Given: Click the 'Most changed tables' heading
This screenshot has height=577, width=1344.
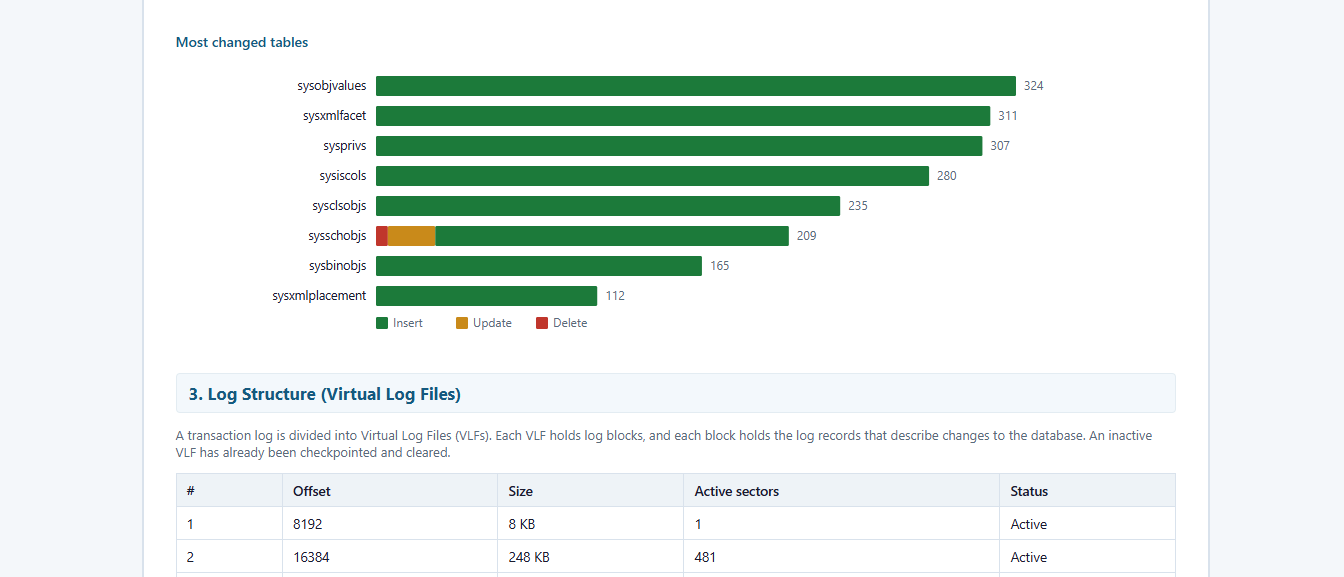Looking at the screenshot, I should tap(242, 42).
